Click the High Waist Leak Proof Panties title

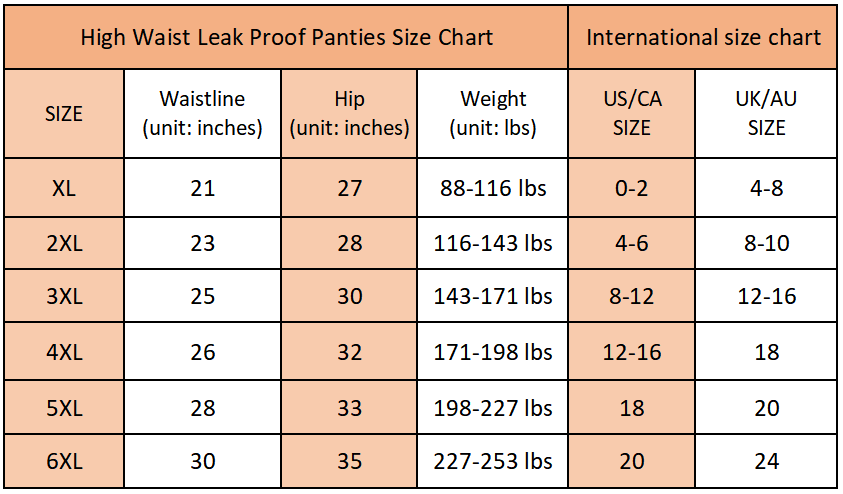click(287, 37)
